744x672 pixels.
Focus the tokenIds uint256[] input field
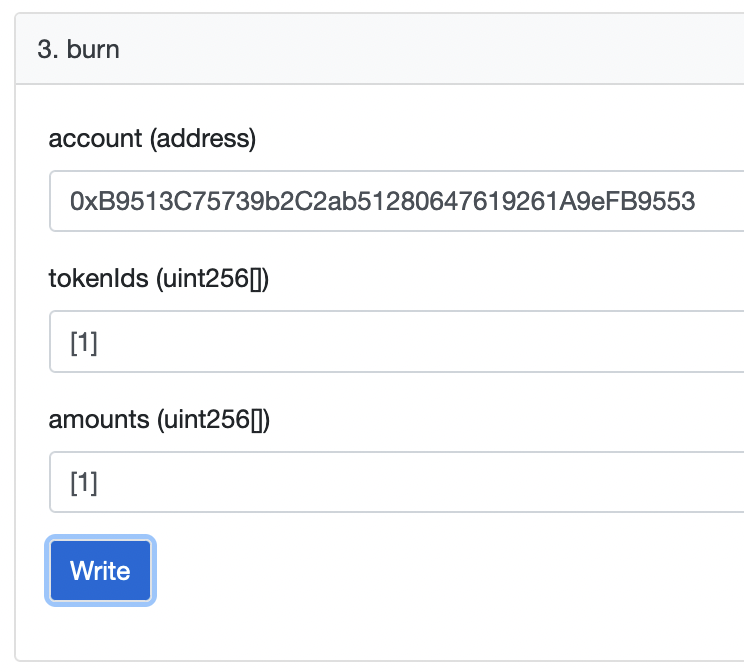[397, 341]
